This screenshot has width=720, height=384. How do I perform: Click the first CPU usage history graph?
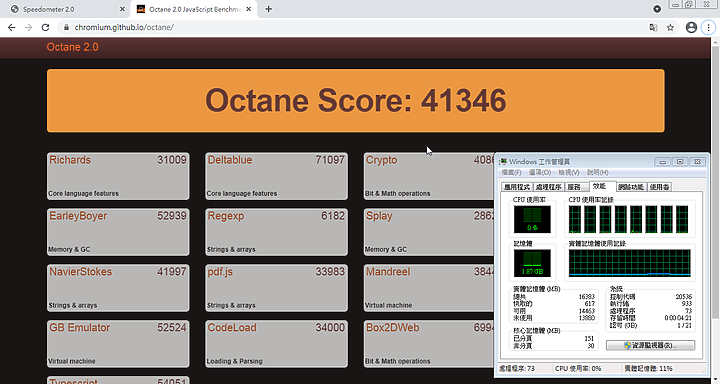pos(575,219)
